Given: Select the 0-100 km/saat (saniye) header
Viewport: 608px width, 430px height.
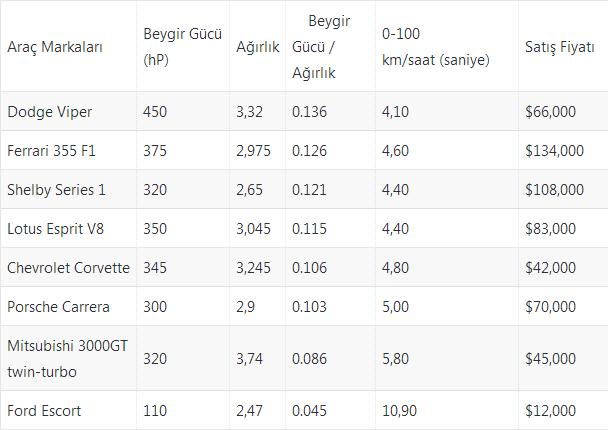Looking at the screenshot, I should tap(435, 47).
